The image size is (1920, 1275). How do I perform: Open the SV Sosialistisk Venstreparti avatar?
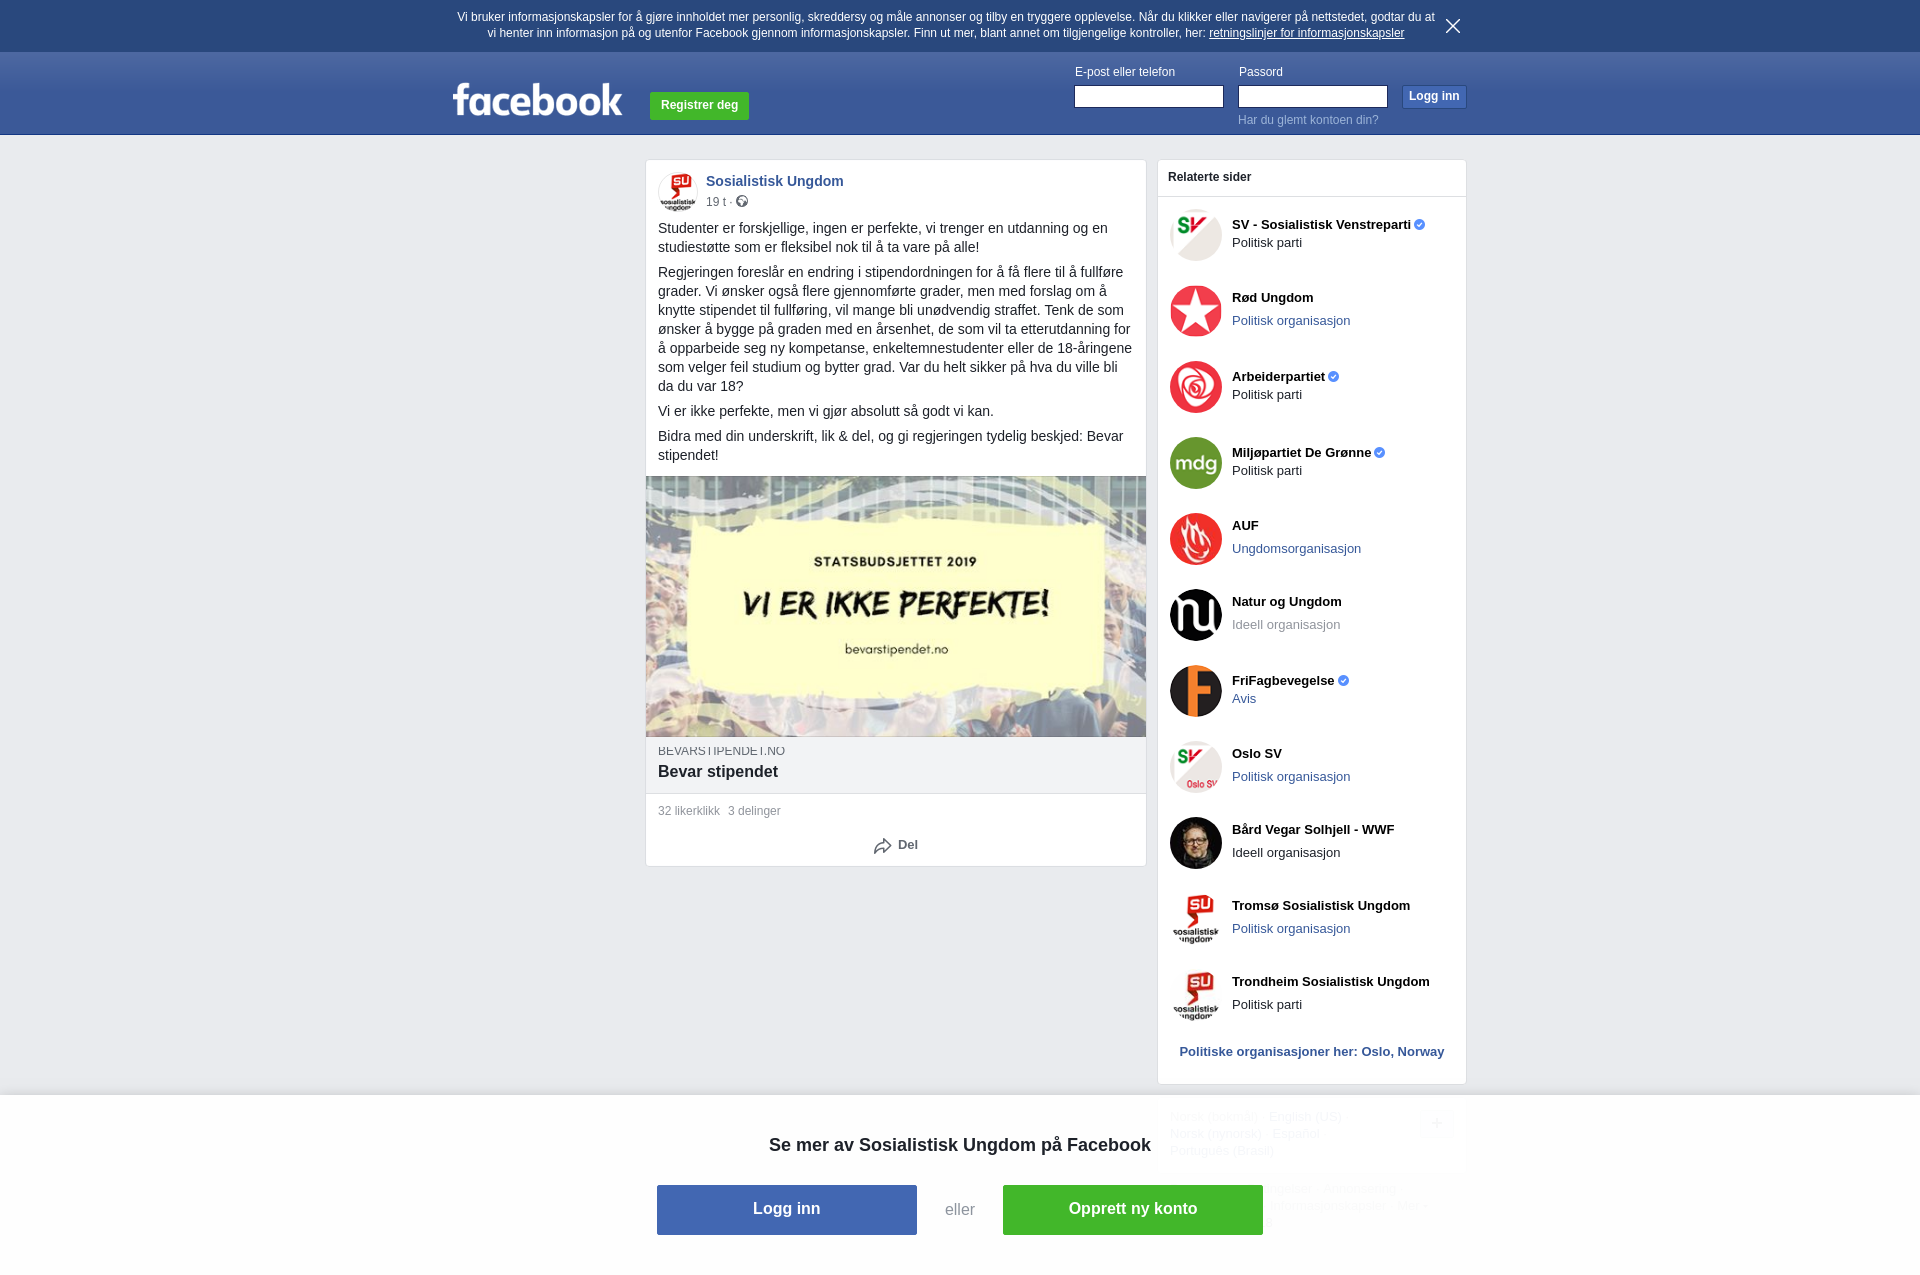click(x=1196, y=235)
